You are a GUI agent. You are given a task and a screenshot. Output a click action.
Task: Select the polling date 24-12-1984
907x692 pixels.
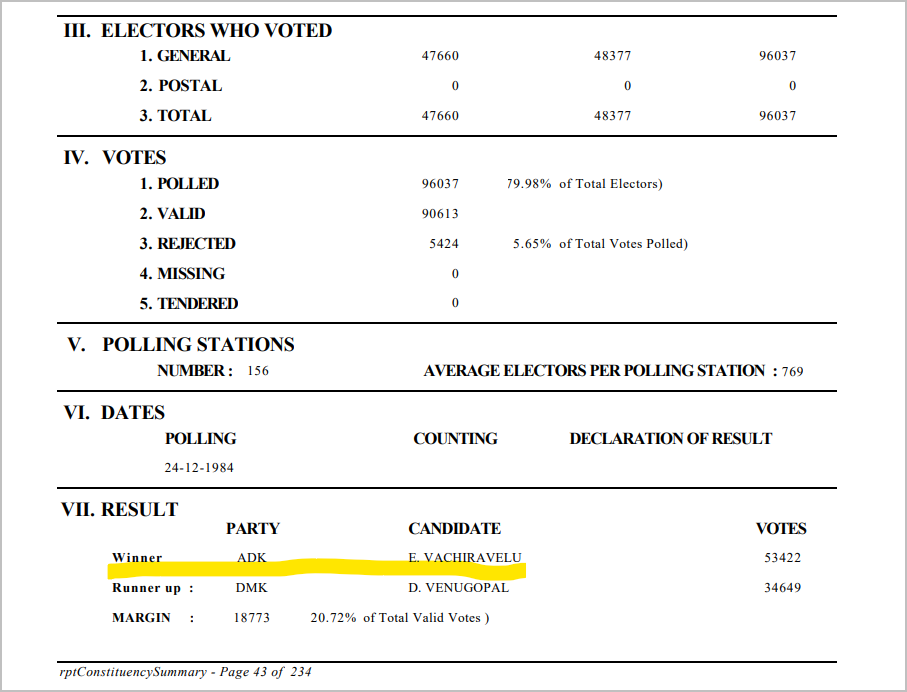(x=199, y=468)
